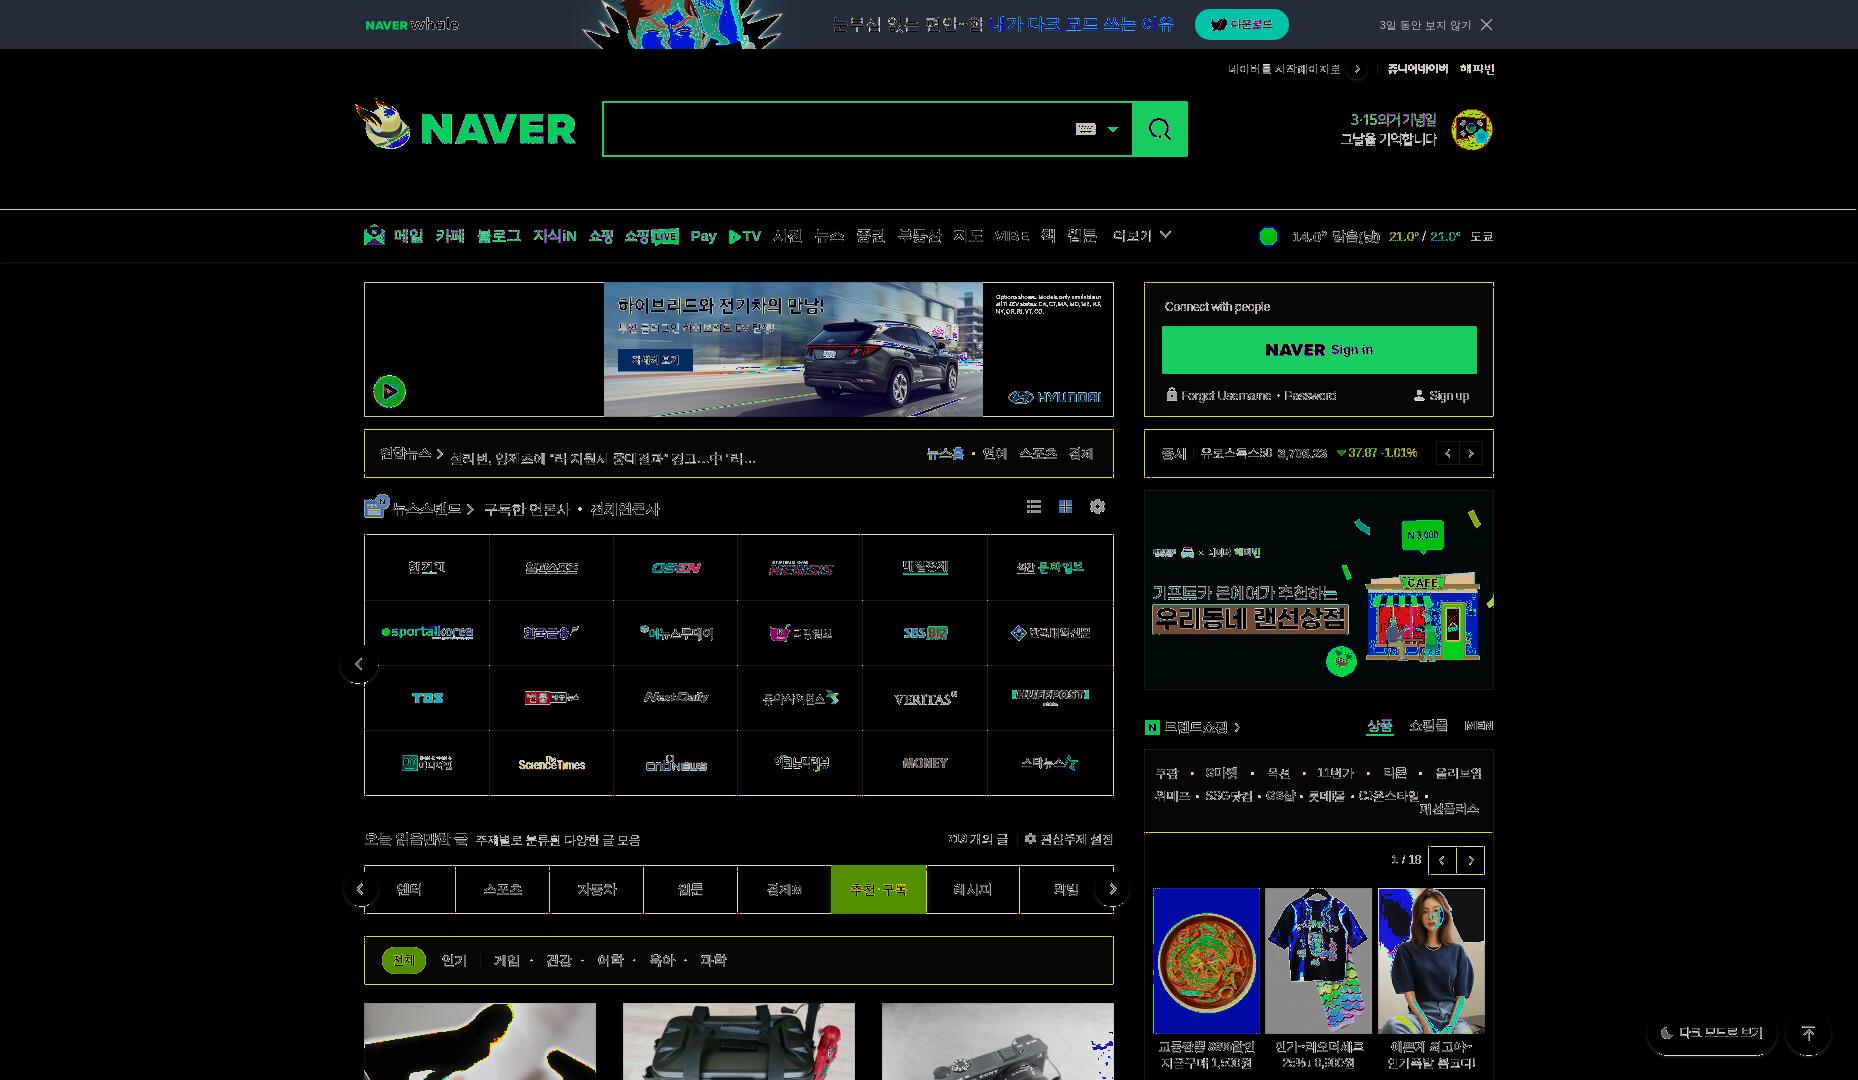The width and height of the screenshot is (1858, 1080).
Task: Select the 자동차 topic tab
Action: pos(596,889)
